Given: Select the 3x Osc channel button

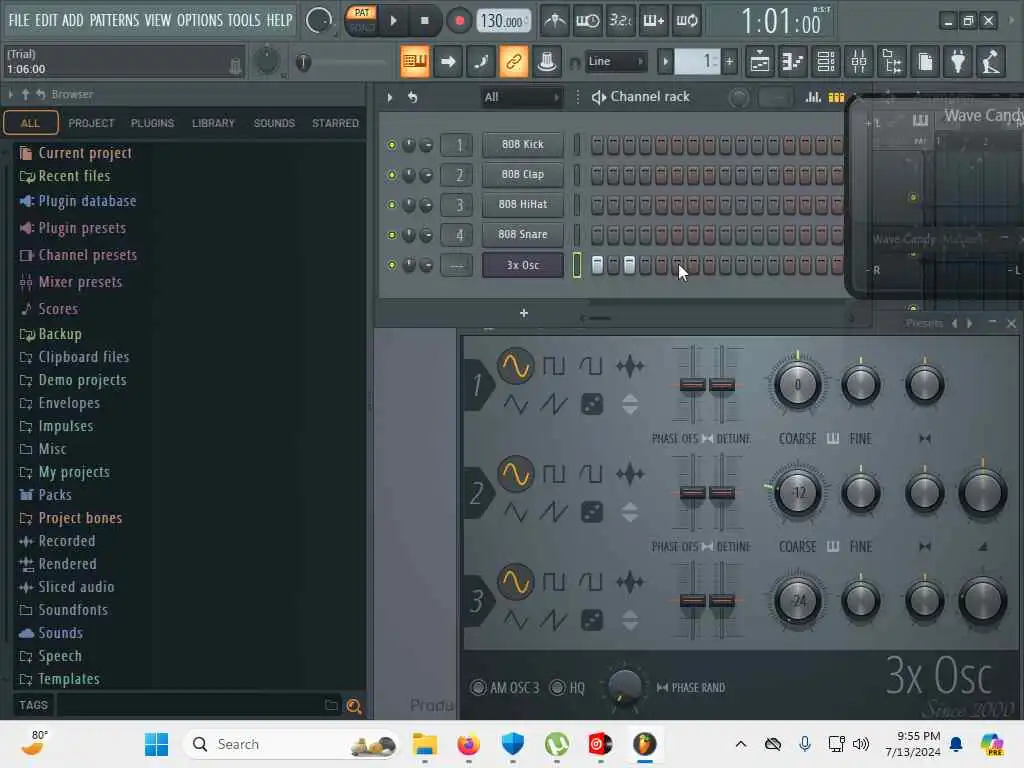Looking at the screenshot, I should point(522,265).
